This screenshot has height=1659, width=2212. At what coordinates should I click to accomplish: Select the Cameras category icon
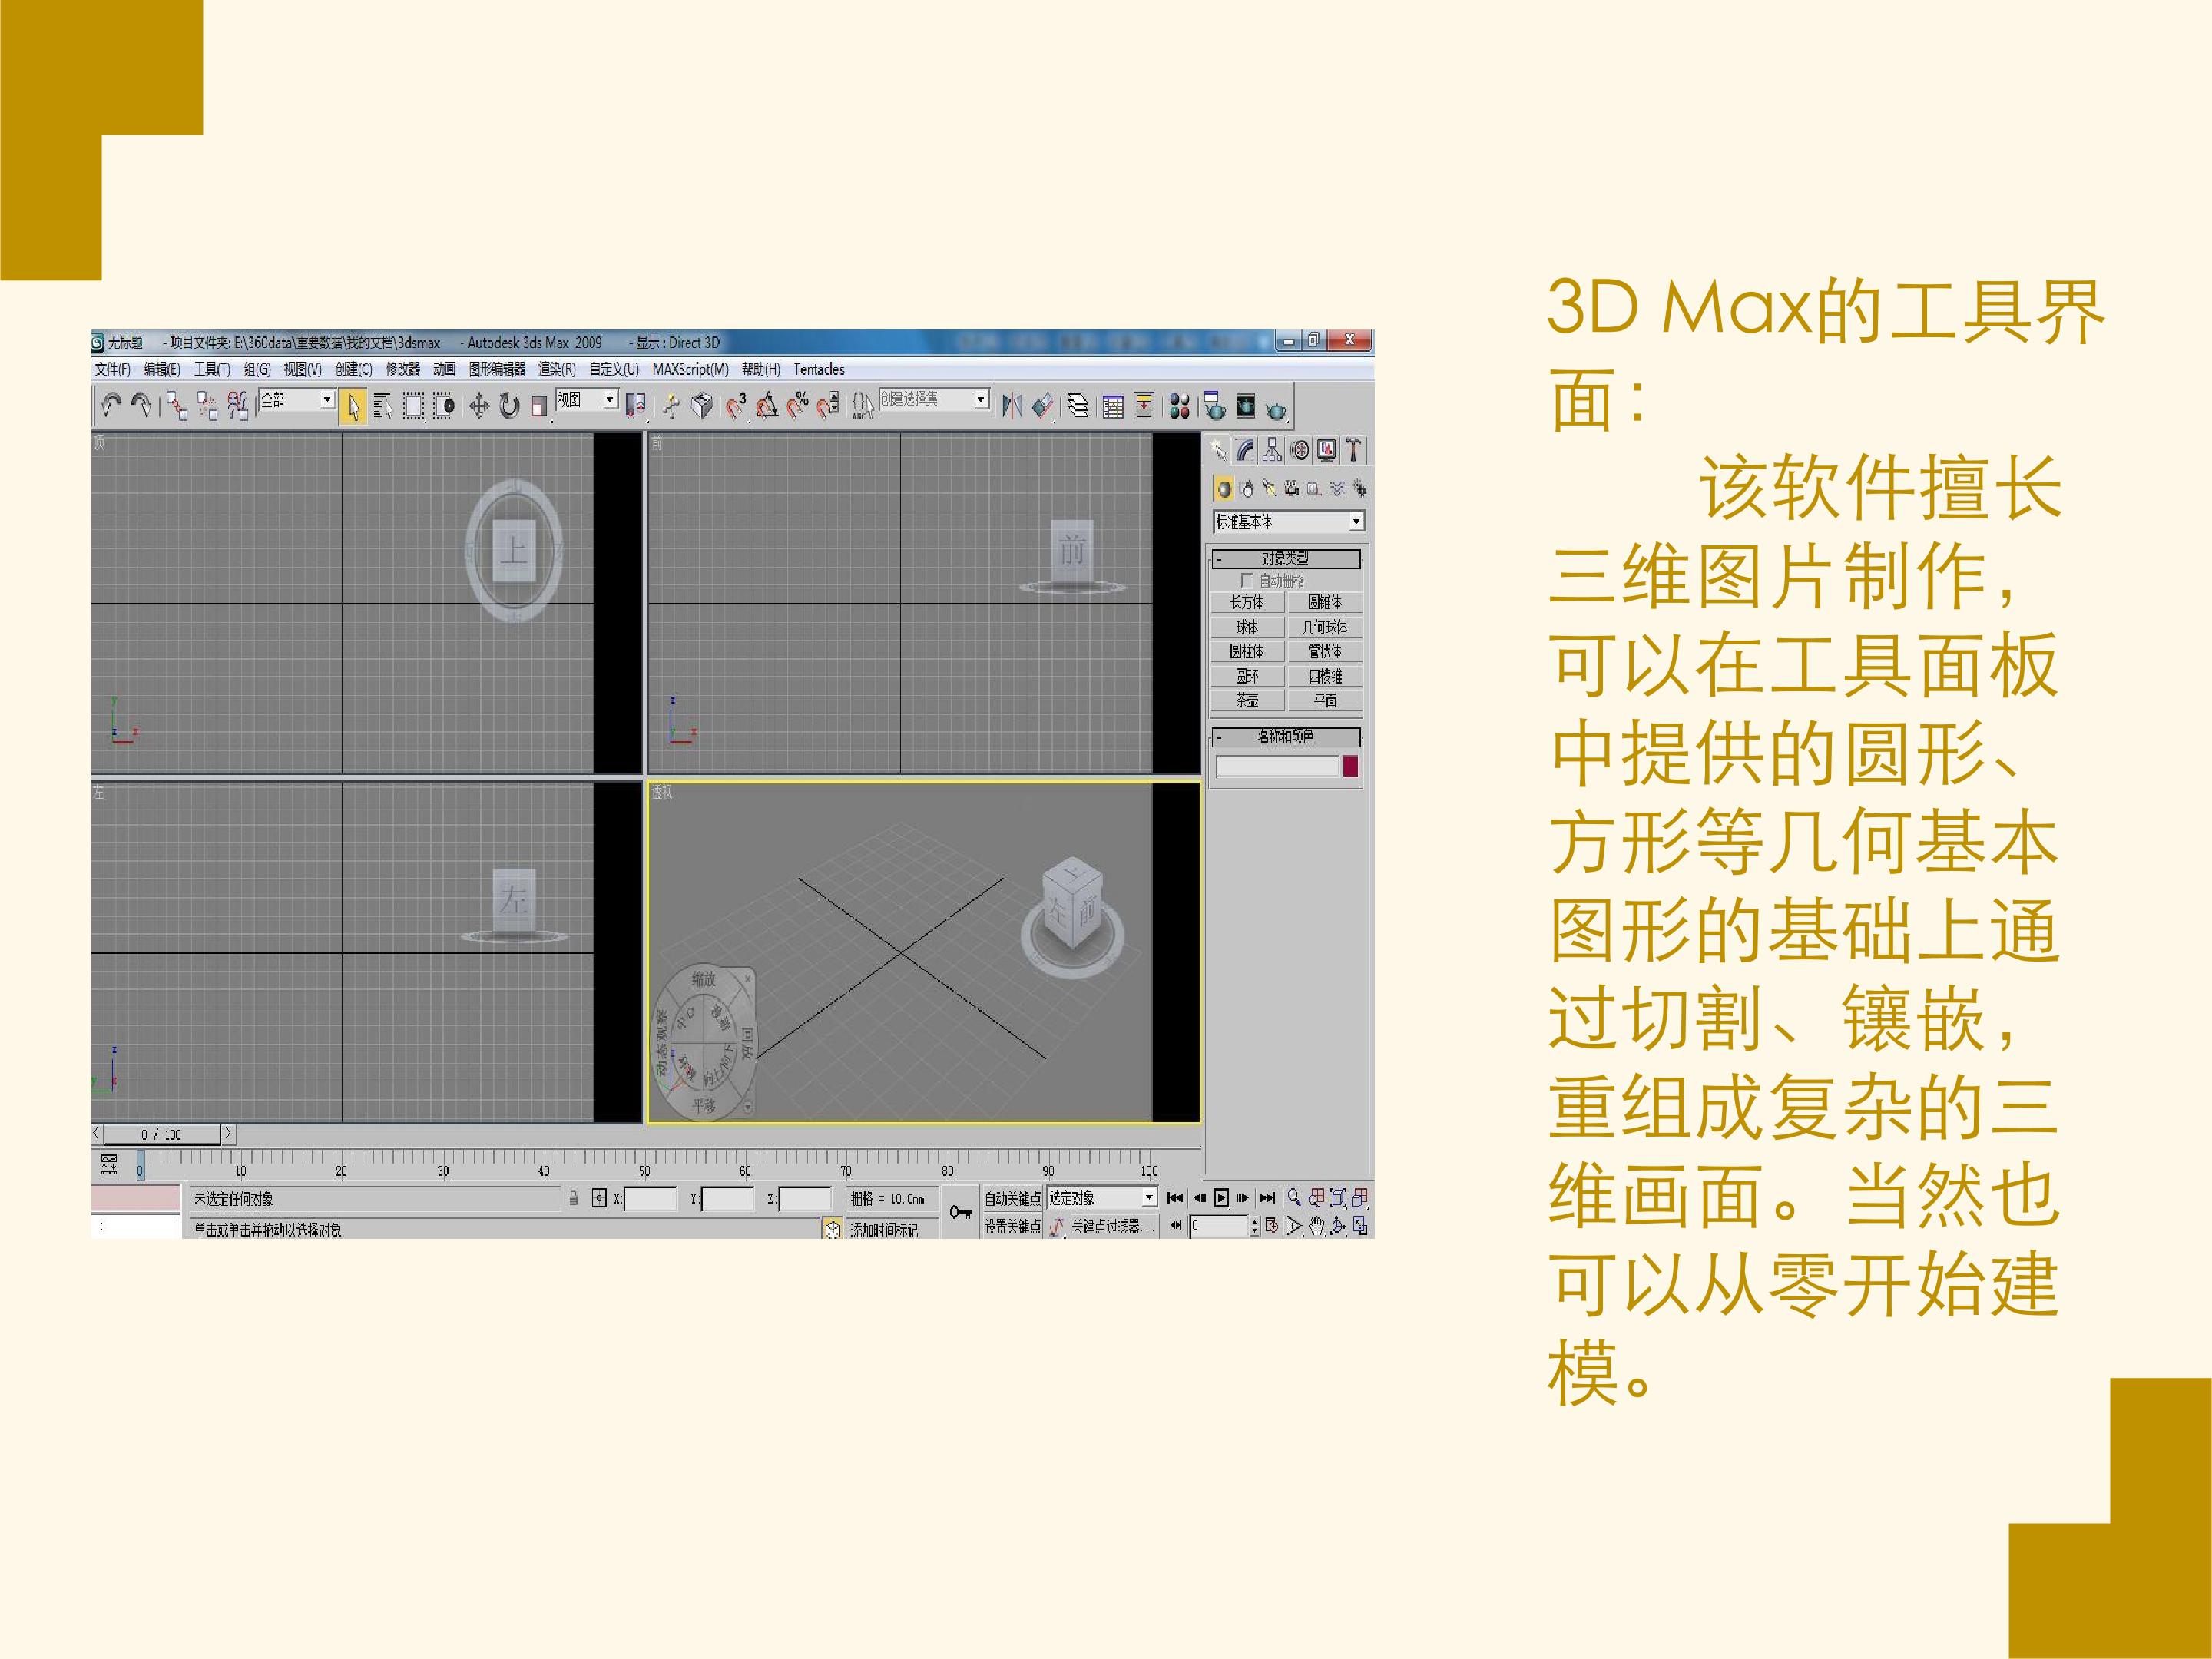coord(1292,489)
